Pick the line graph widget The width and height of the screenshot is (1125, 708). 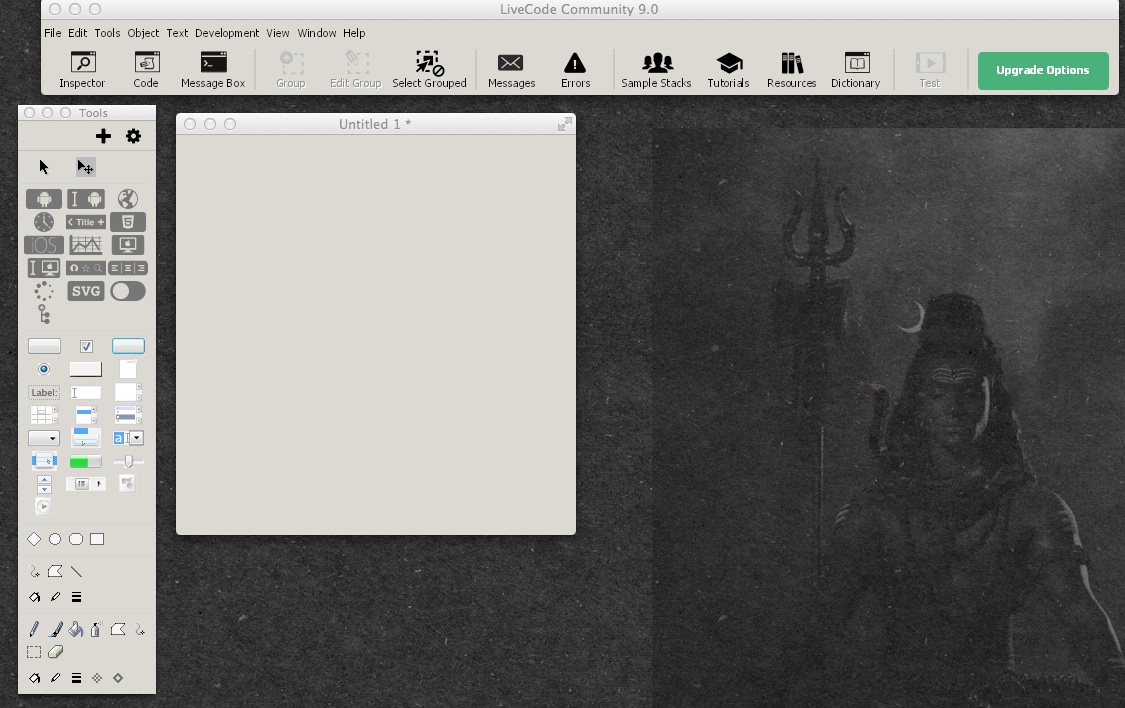point(86,245)
